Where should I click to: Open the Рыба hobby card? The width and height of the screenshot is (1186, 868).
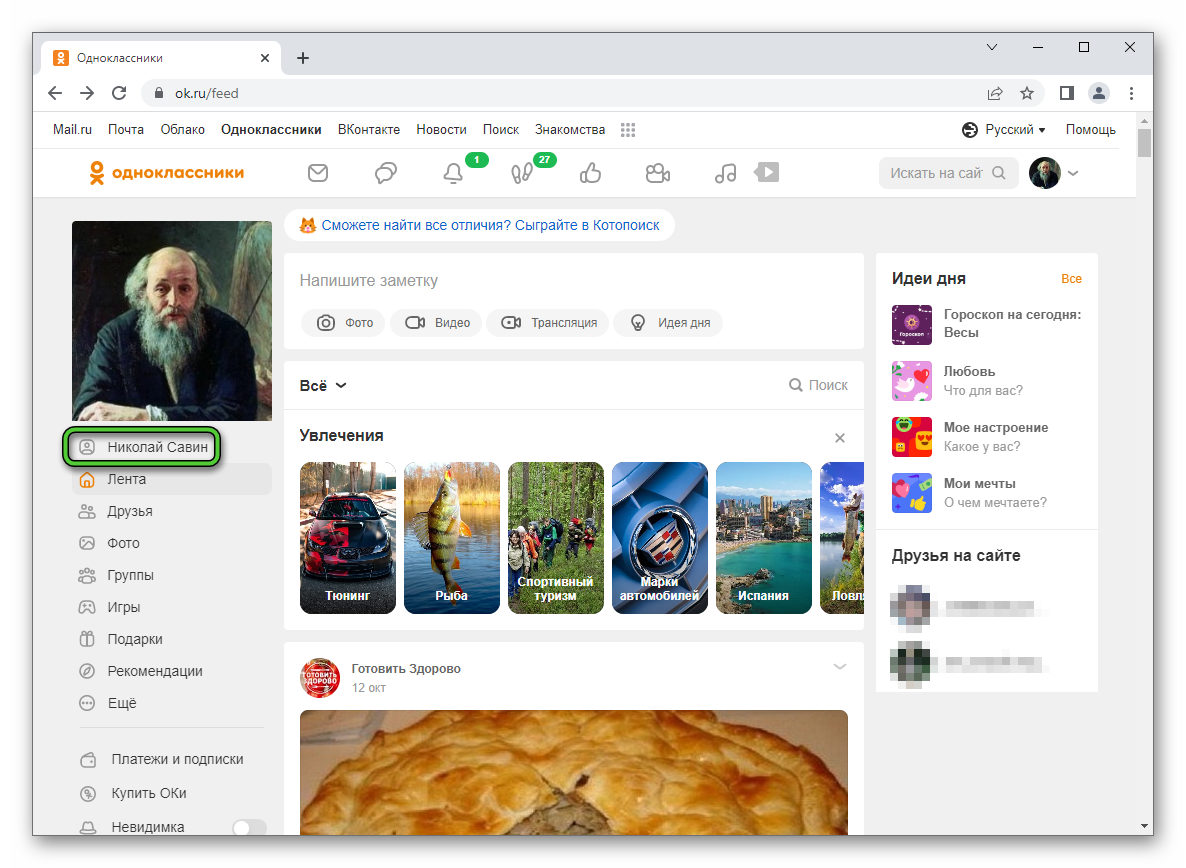tap(452, 538)
